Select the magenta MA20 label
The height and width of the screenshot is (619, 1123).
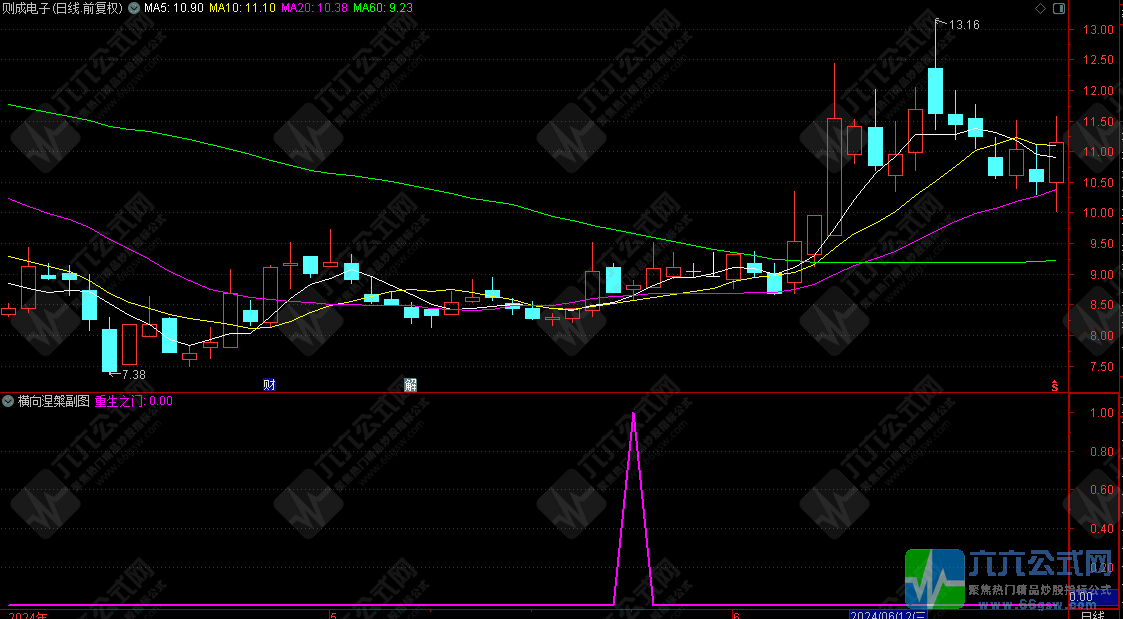click(314, 8)
